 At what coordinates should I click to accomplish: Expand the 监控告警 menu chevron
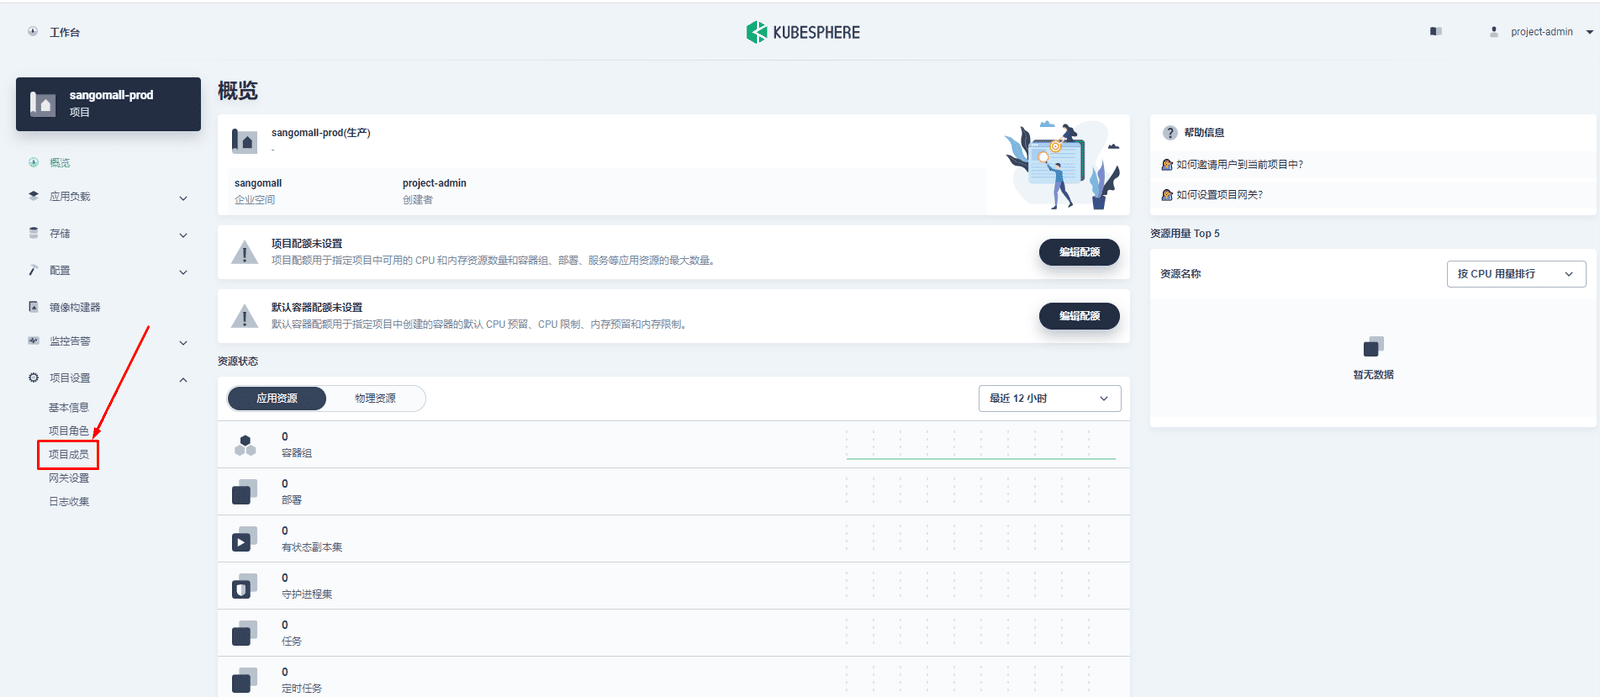pos(183,343)
